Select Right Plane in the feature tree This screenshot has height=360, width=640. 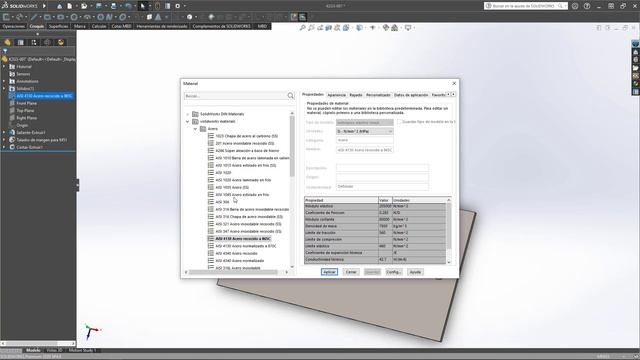(27, 118)
